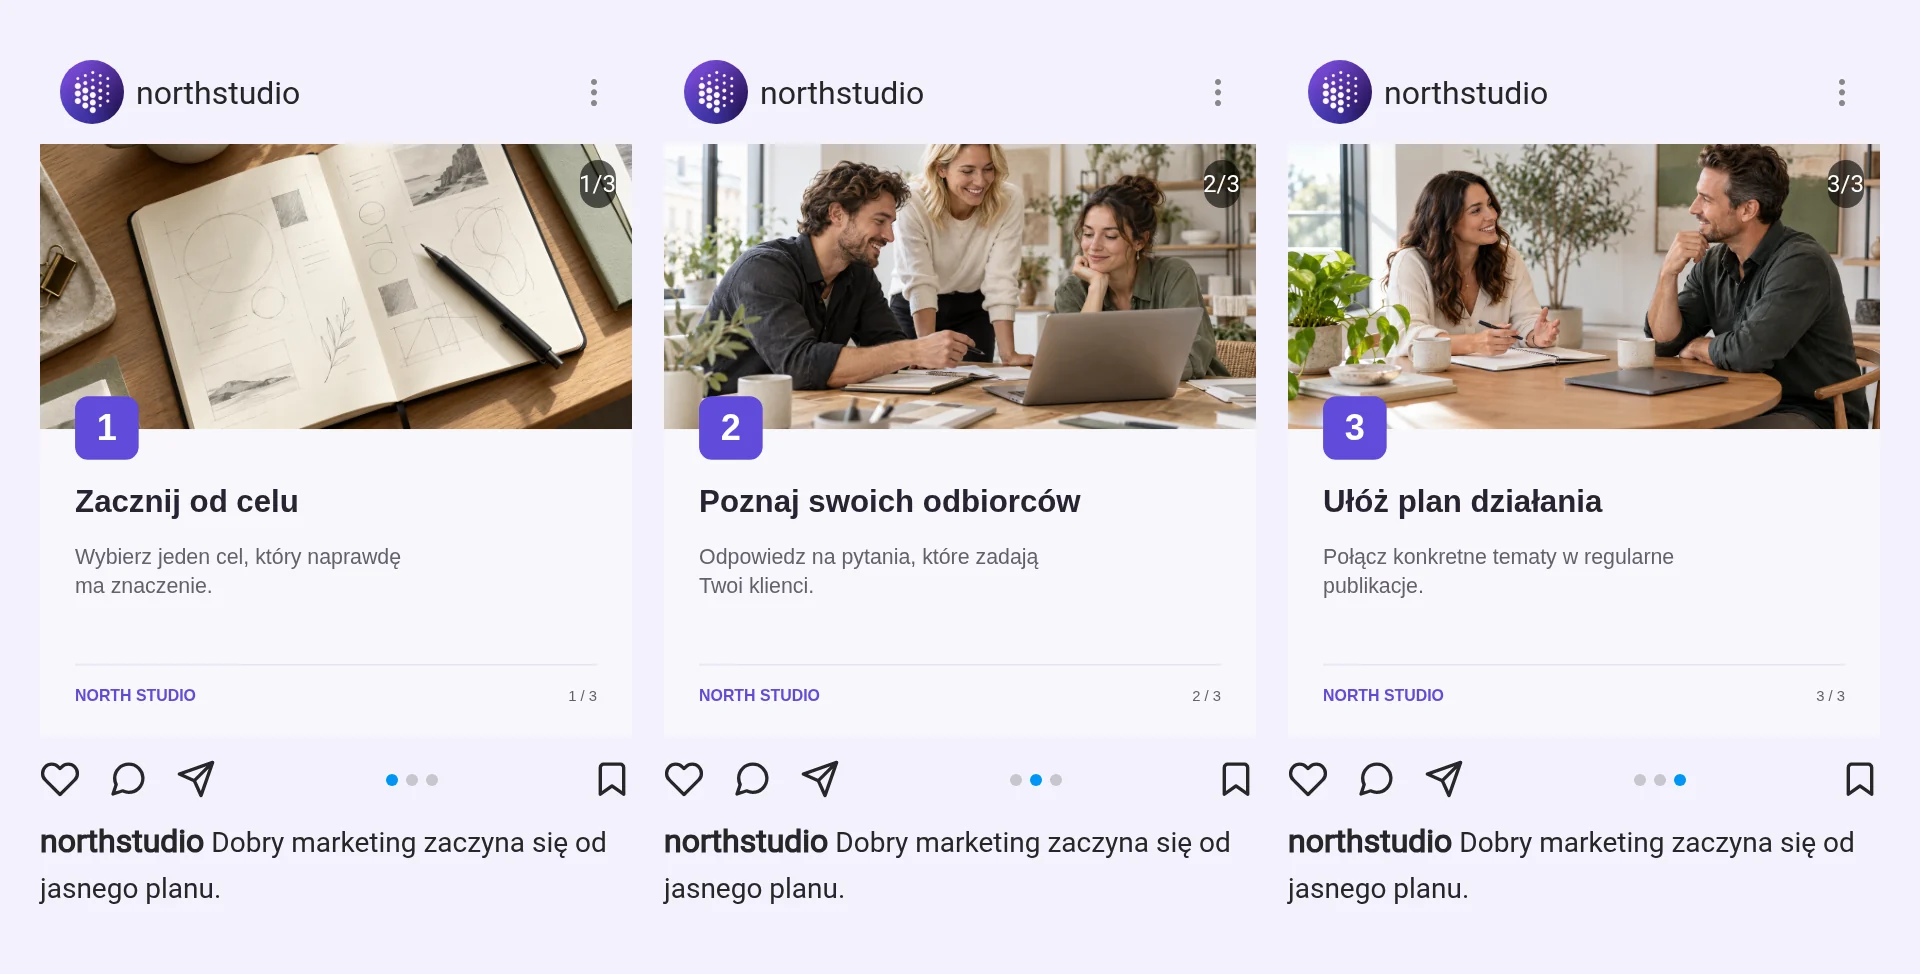The height and width of the screenshot is (974, 1920).
Task: Like the first post with the heart icon
Action: tap(60, 779)
